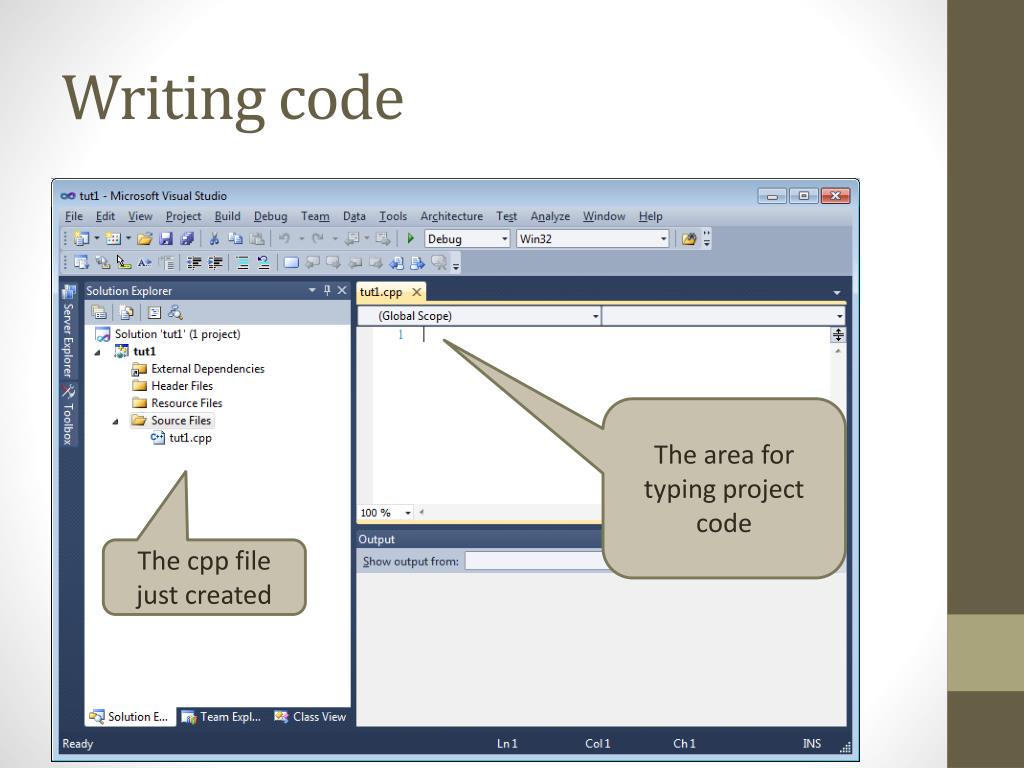
Task: Click the View Class Diagram icon in Solution Explorer
Action: click(x=175, y=313)
